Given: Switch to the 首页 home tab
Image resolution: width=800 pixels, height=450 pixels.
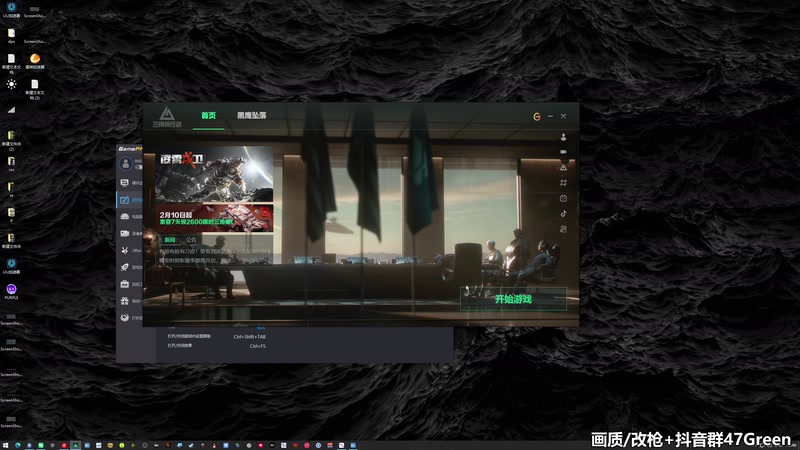Looking at the screenshot, I should click(x=208, y=116).
